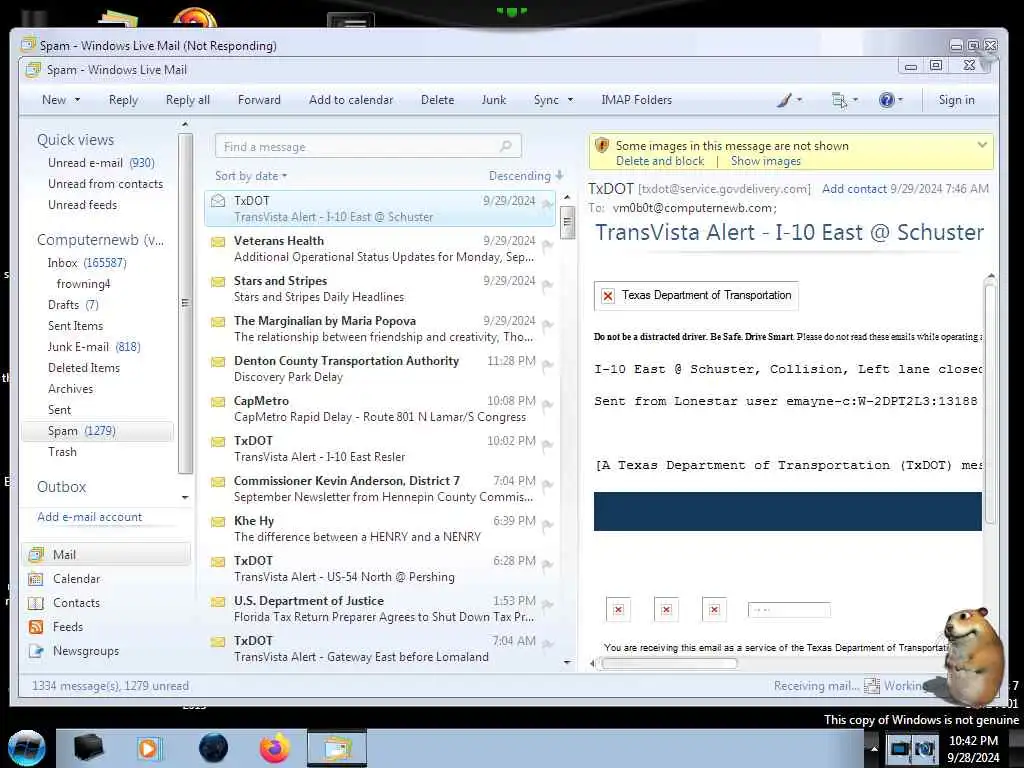Click the preview pane horizontal scrollbar
This screenshot has width=1024, height=768.
pyautogui.click(x=669, y=664)
